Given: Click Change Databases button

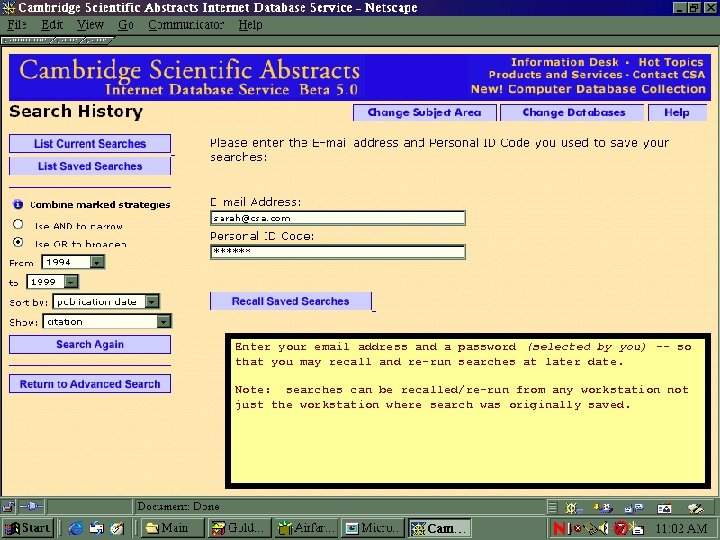Looking at the screenshot, I should 574,112.
